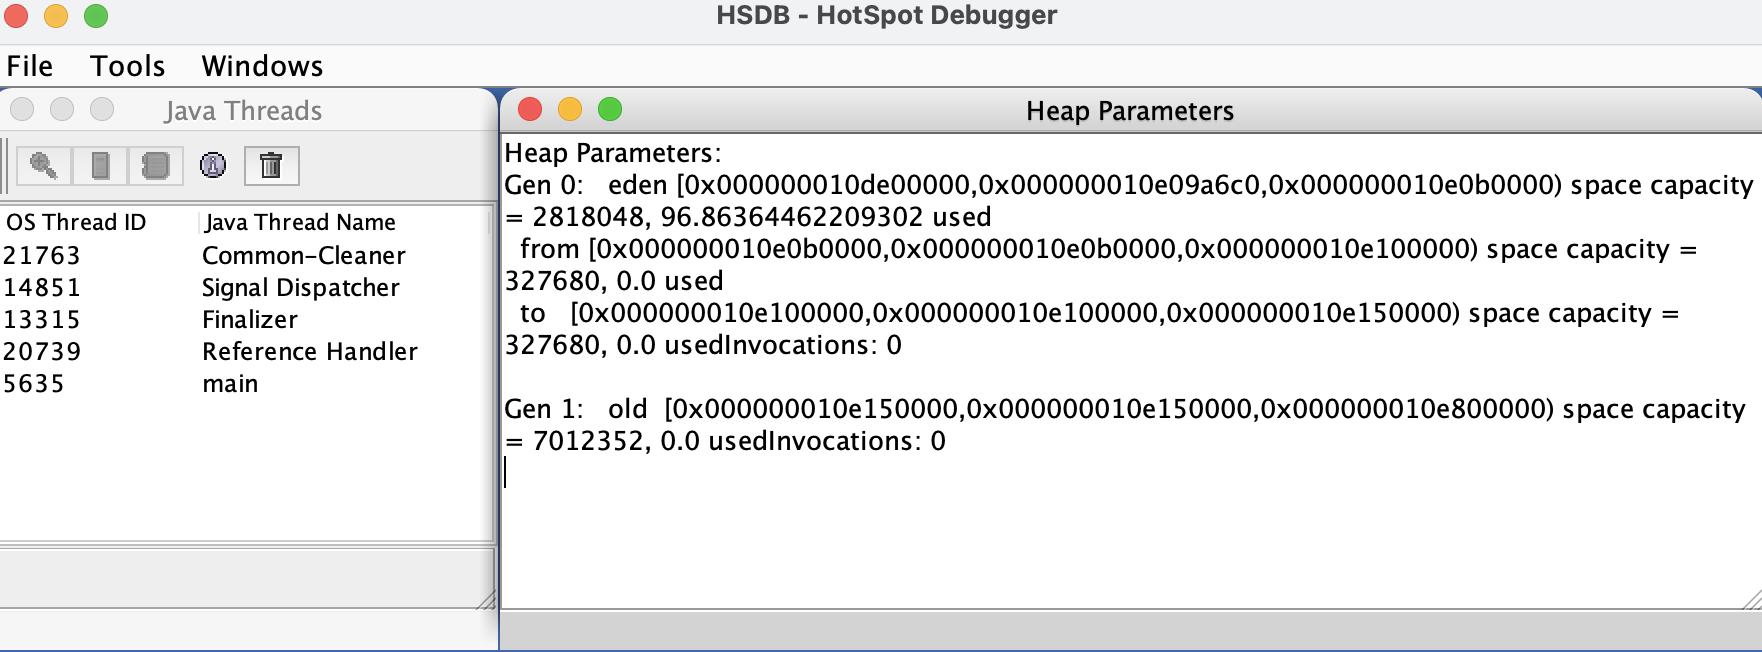This screenshot has height=652, width=1762.
Task: Open the Windows menu
Action: [x=262, y=66]
